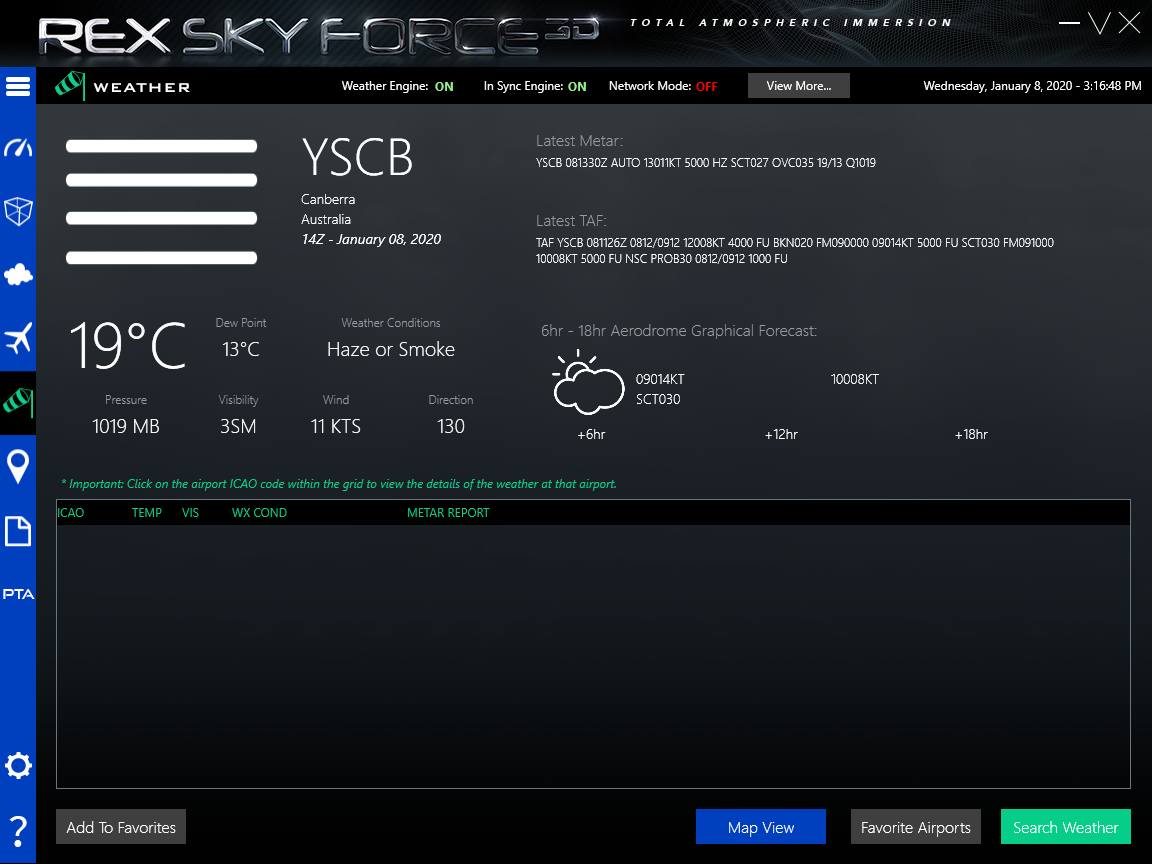This screenshot has width=1152, height=864.
Task: Click the 130 wind direction value
Action: pyautogui.click(x=450, y=426)
